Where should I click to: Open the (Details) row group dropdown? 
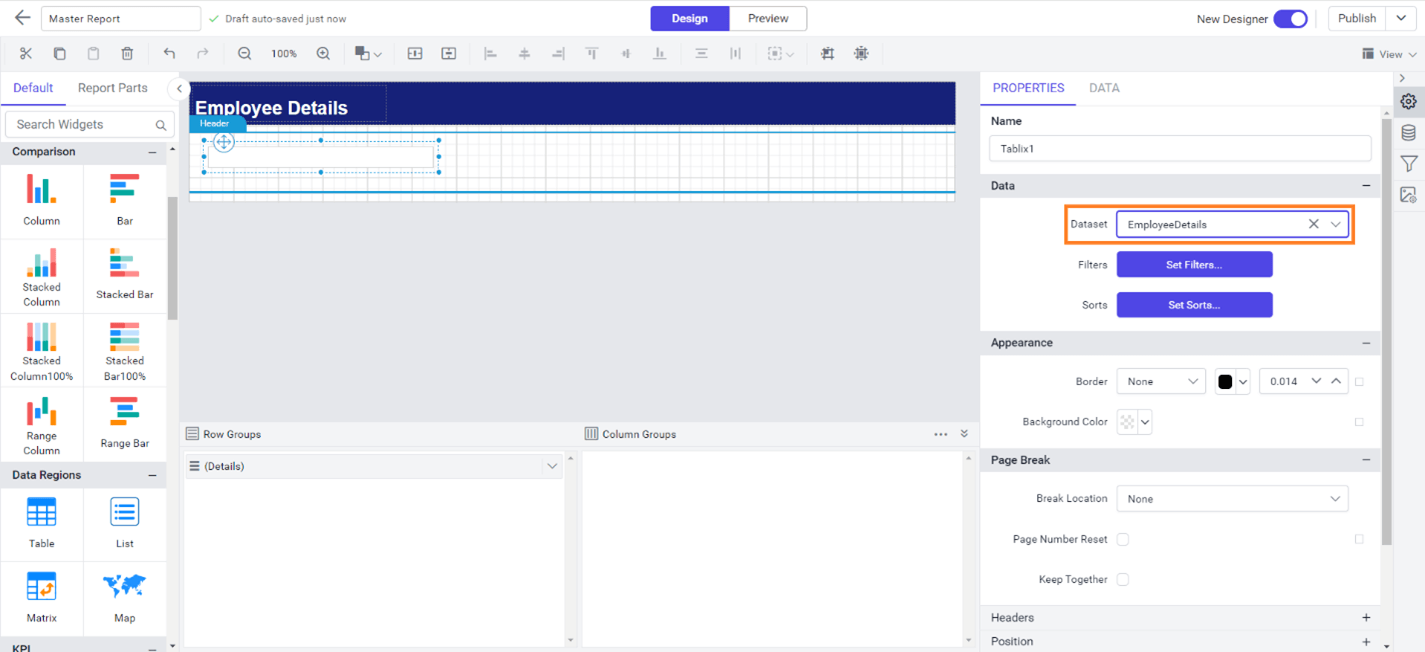(x=552, y=466)
